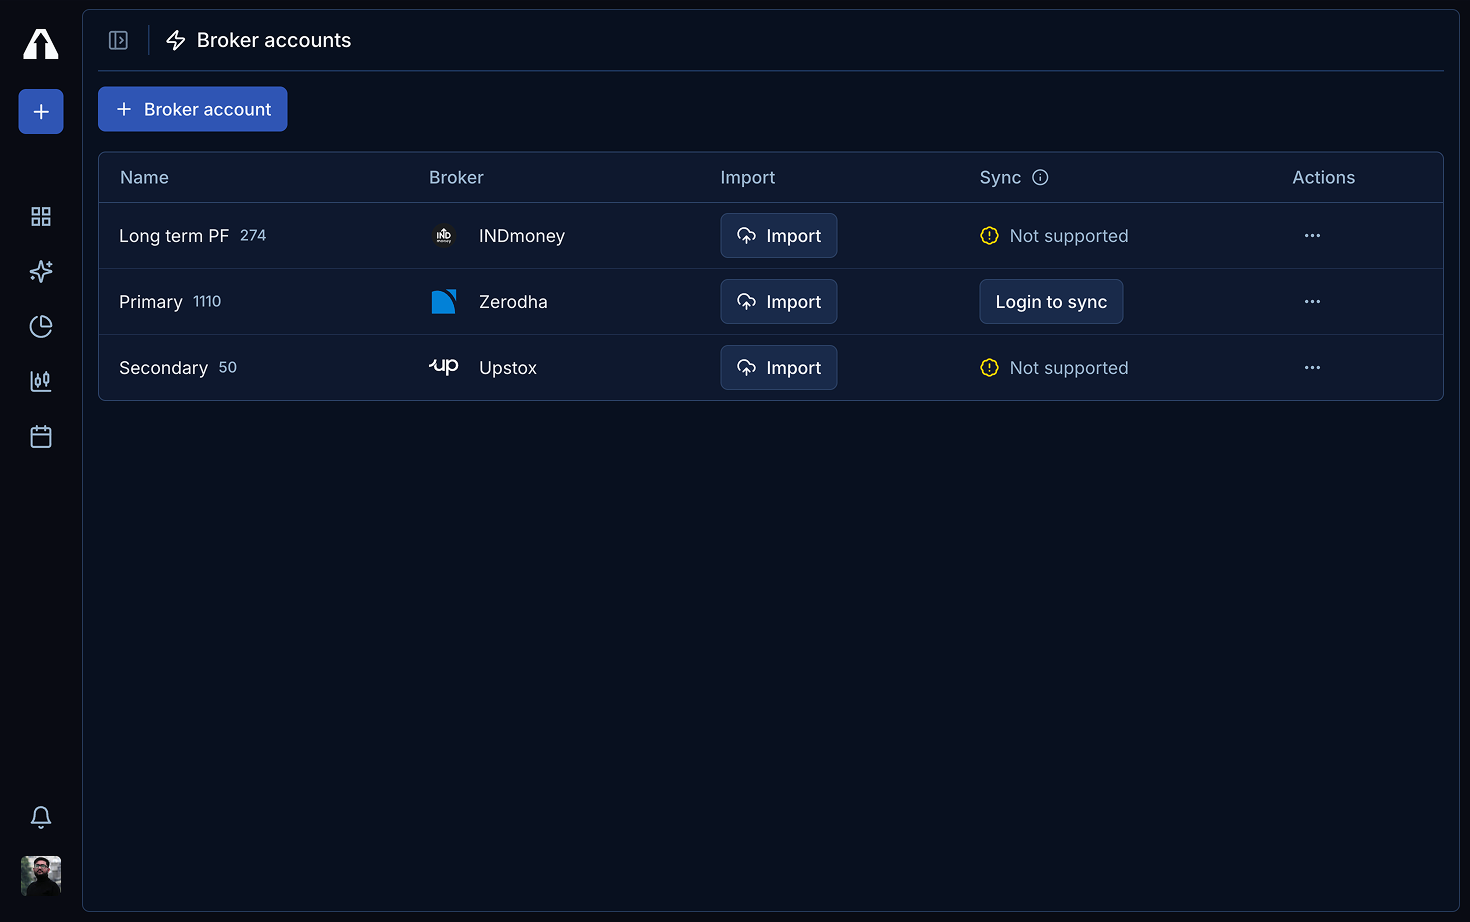The width and height of the screenshot is (1470, 922).
Task: Click Login to sync for Zerodha
Action: coord(1051,301)
